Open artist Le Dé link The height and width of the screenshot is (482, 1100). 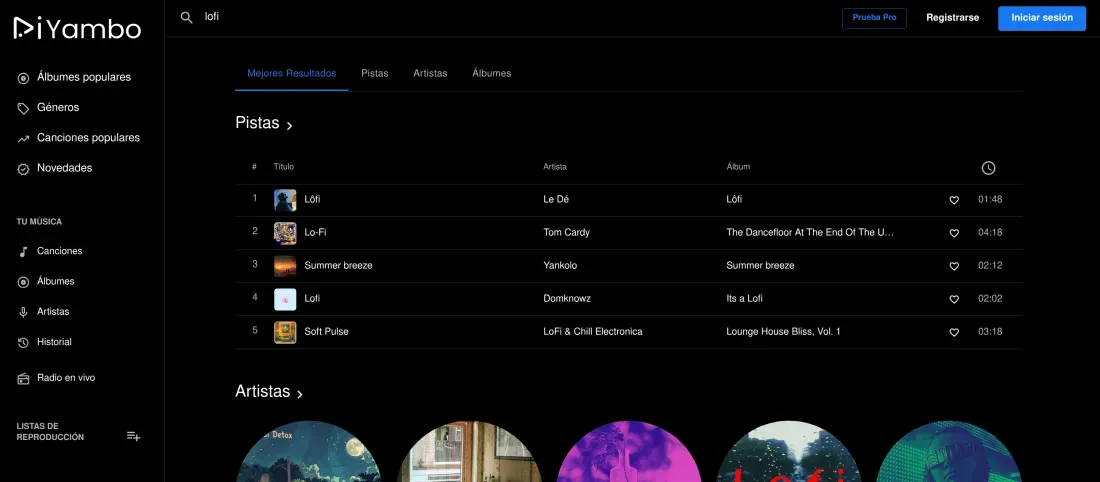[x=556, y=199]
